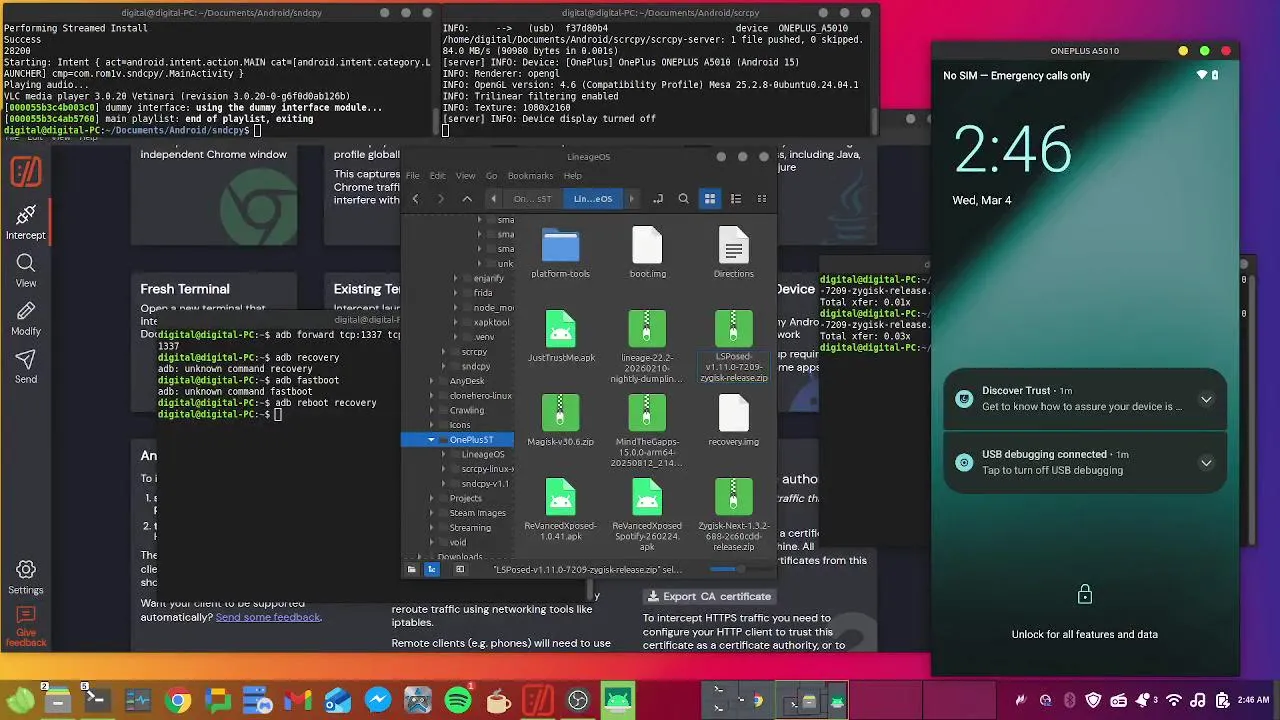Select Zygisk-Next release zip file

coord(733,515)
